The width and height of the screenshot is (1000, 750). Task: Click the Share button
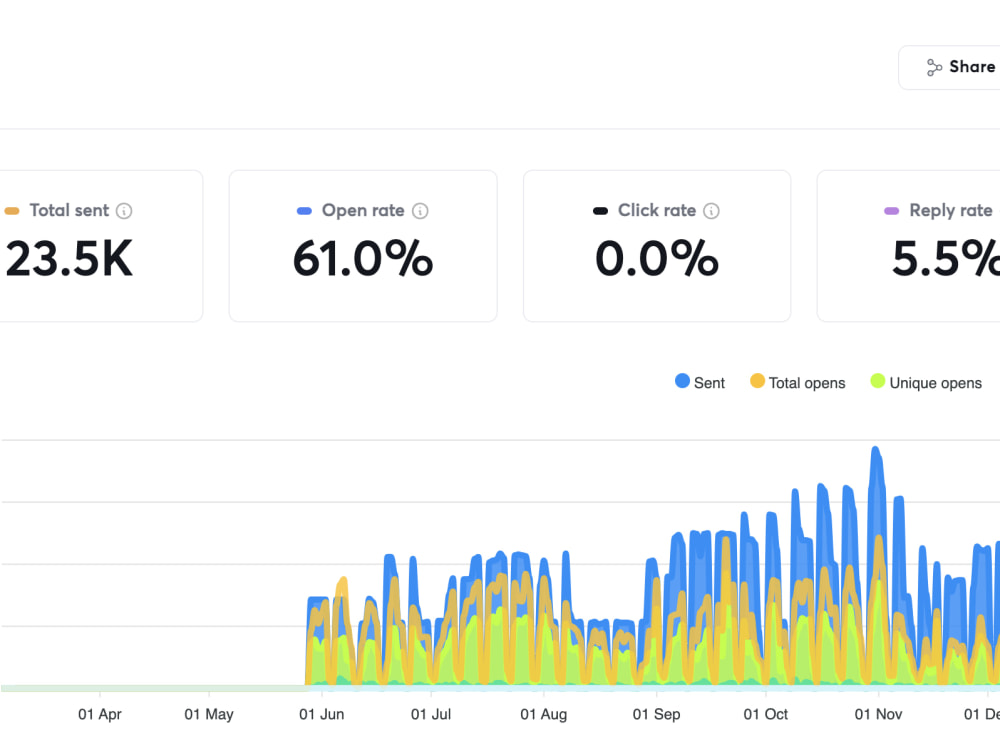[x=949, y=67]
